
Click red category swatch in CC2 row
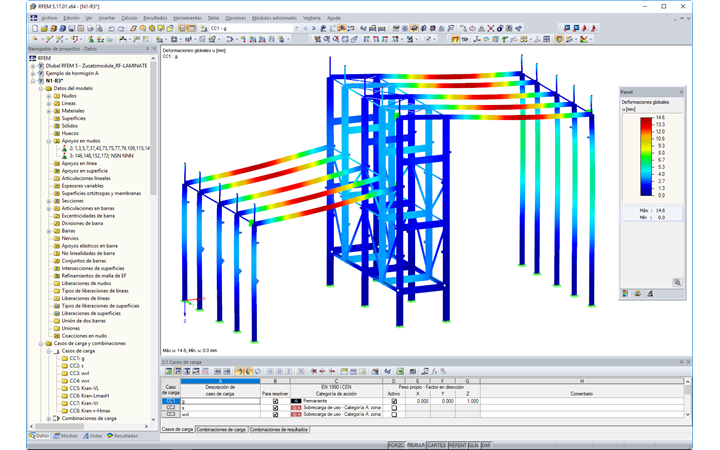click(296, 408)
